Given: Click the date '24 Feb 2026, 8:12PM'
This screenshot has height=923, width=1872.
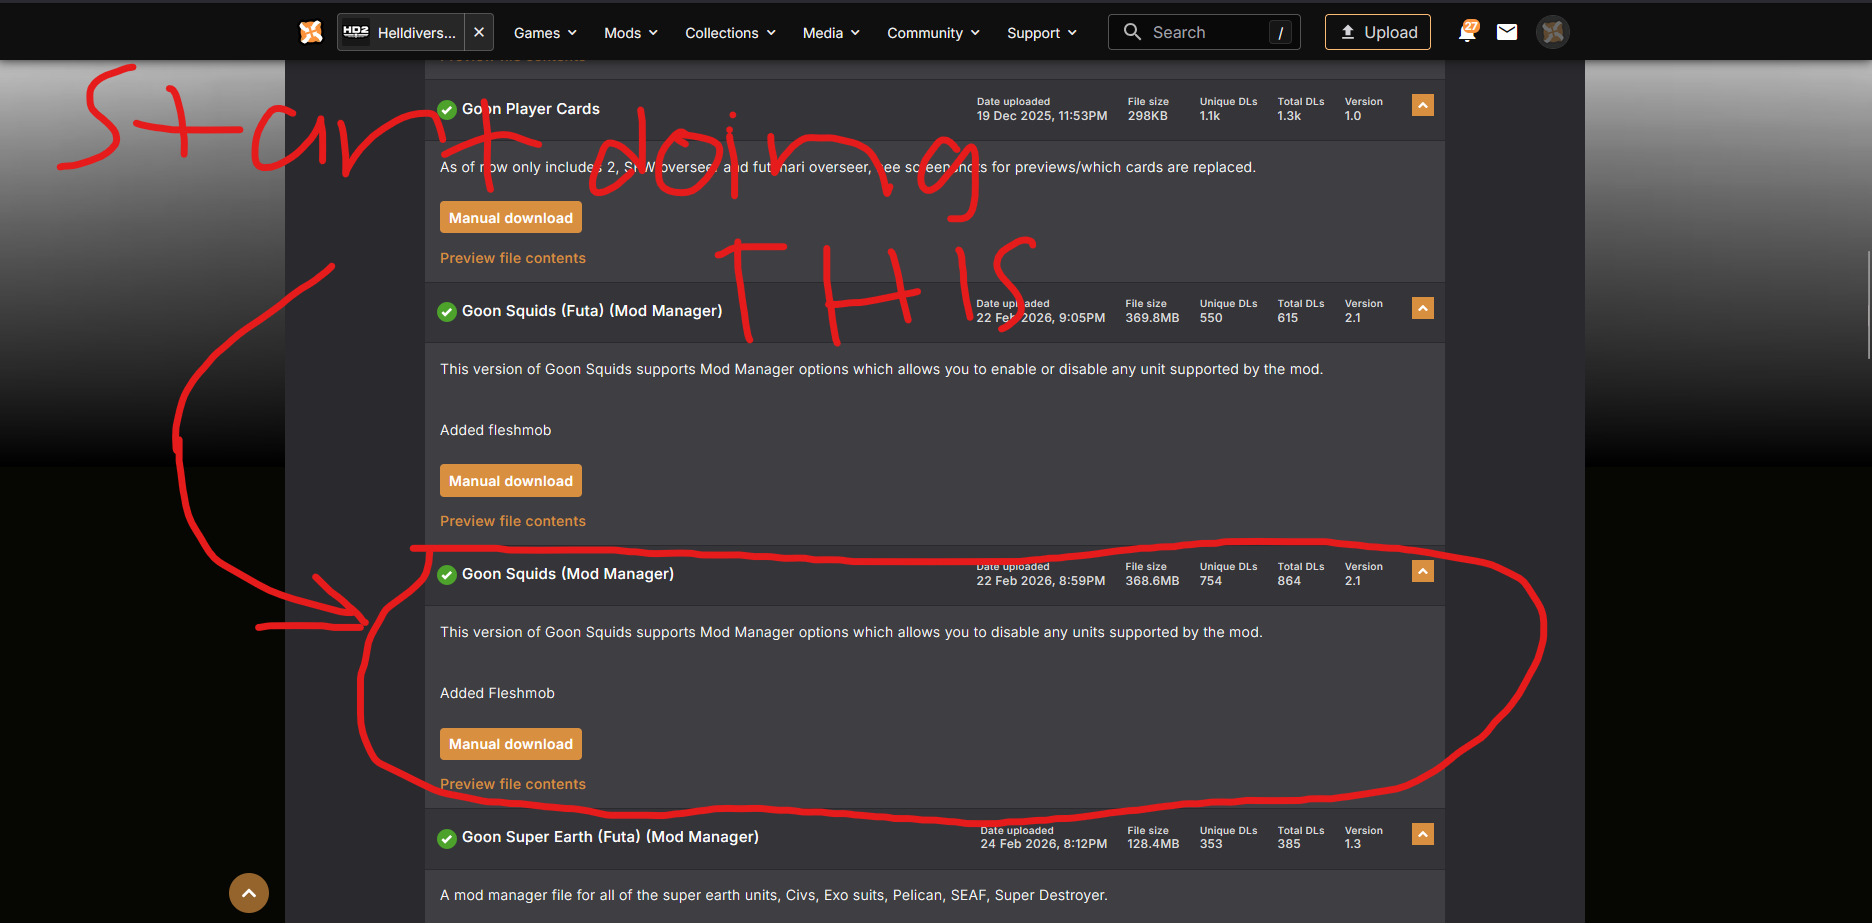Looking at the screenshot, I should click(1044, 844).
